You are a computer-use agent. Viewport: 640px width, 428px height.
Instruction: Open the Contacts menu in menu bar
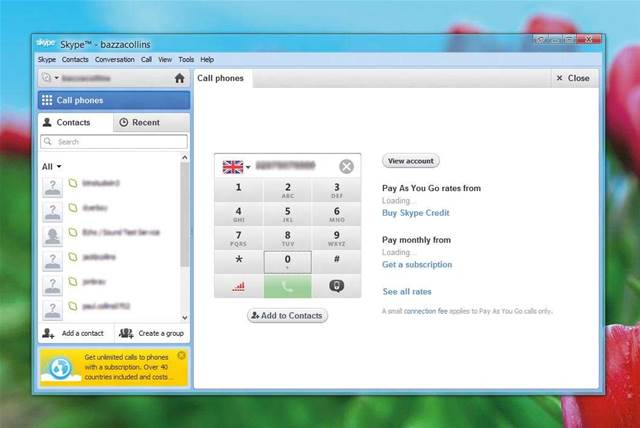point(75,60)
